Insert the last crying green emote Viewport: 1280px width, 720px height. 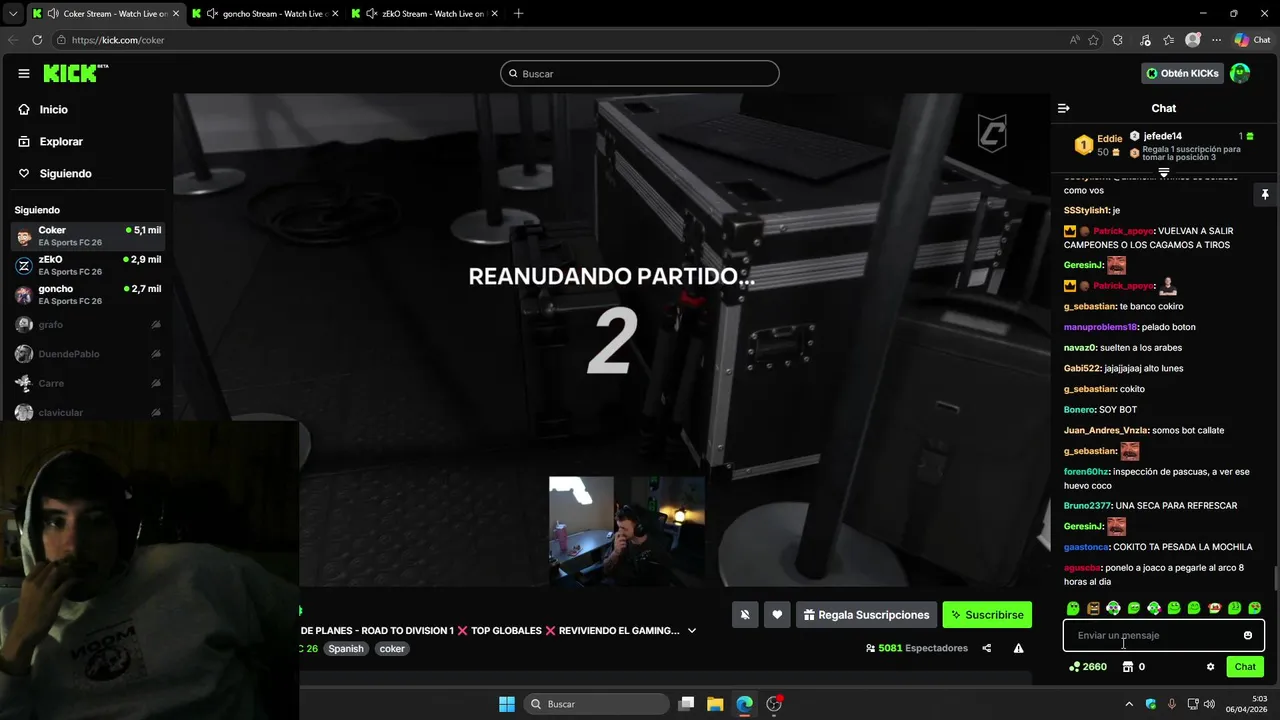pos(1255,608)
